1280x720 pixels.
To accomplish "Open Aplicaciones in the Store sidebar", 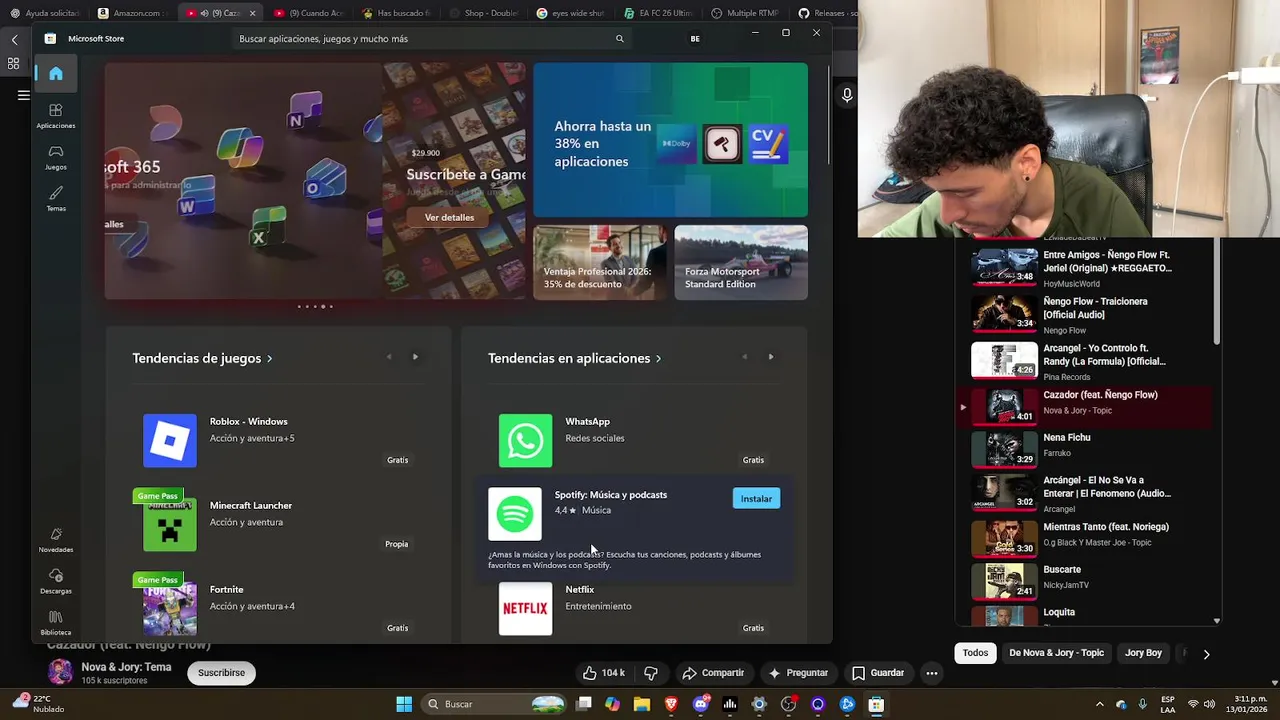I will click(56, 115).
